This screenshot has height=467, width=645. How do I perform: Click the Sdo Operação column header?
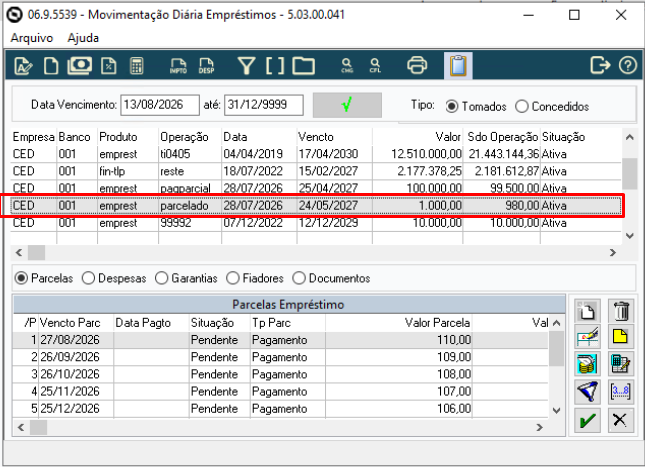(x=502, y=137)
